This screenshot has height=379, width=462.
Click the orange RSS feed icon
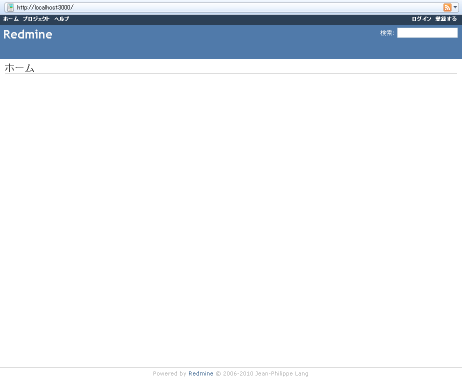coord(447,7)
